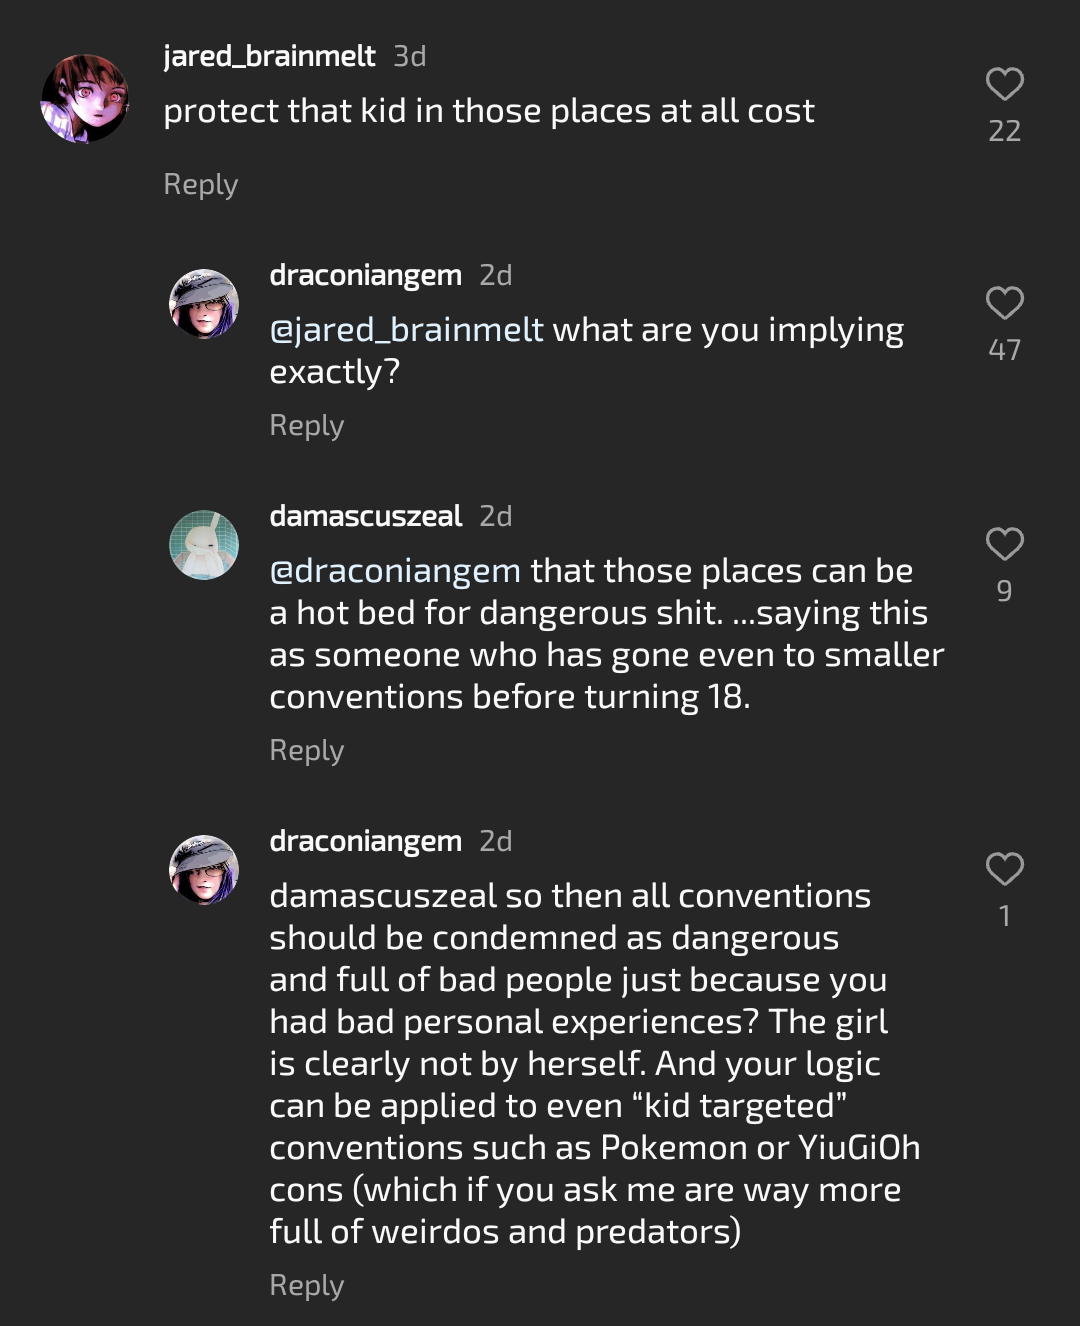The height and width of the screenshot is (1326, 1080).
Task: Follow the @draconiangem mention link
Action: click(x=395, y=571)
